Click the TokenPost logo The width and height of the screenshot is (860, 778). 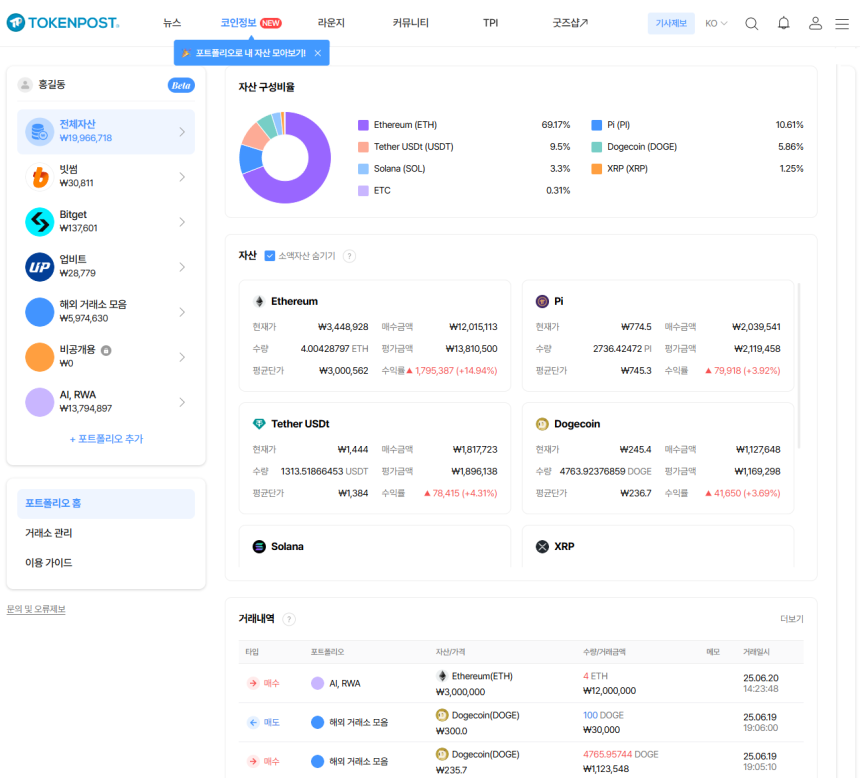tap(62, 23)
